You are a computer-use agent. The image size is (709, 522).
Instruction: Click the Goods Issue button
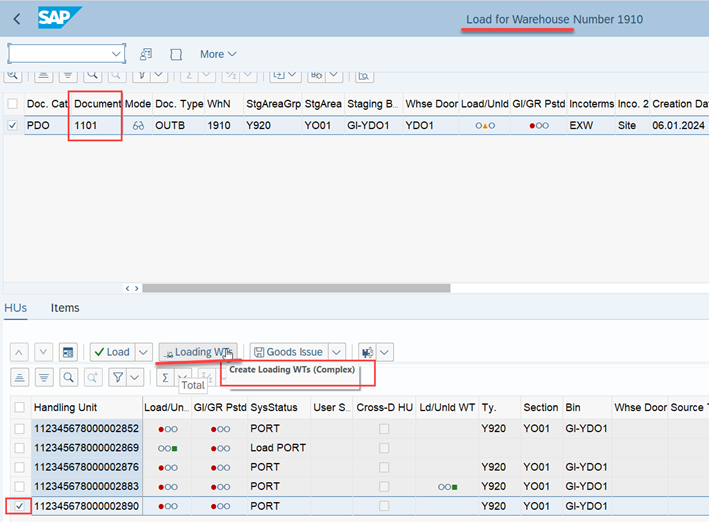coord(288,352)
